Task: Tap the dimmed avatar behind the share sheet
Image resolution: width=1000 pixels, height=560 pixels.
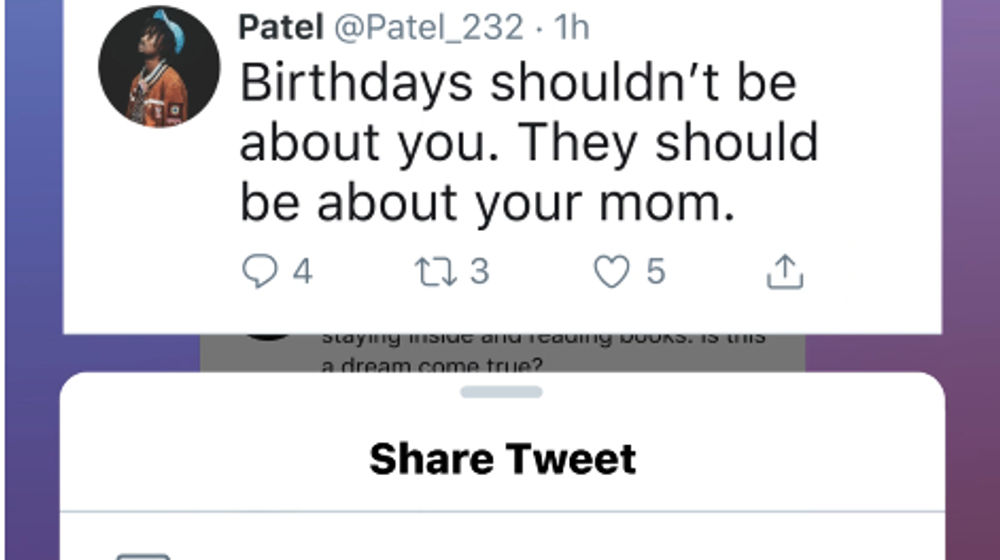Action: [266, 340]
